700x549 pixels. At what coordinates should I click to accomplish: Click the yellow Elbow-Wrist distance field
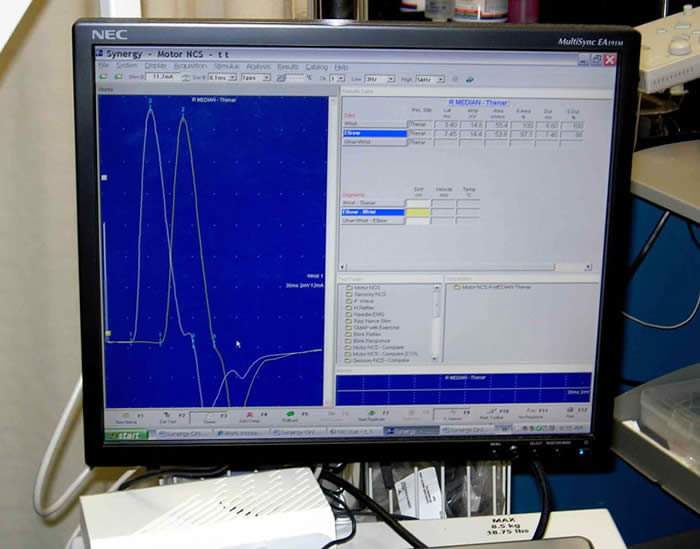(x=418, y=212)
